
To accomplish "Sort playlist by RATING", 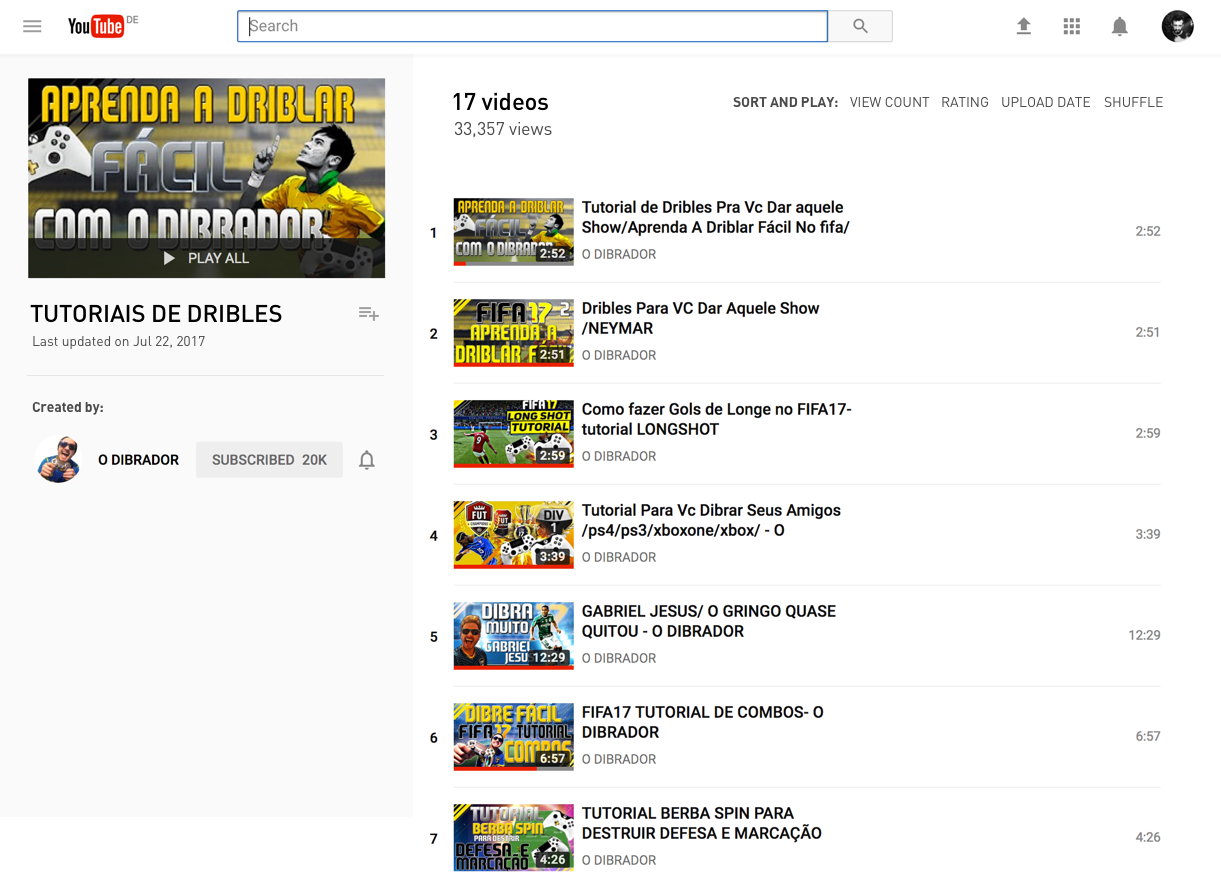I will pos(965,102).
